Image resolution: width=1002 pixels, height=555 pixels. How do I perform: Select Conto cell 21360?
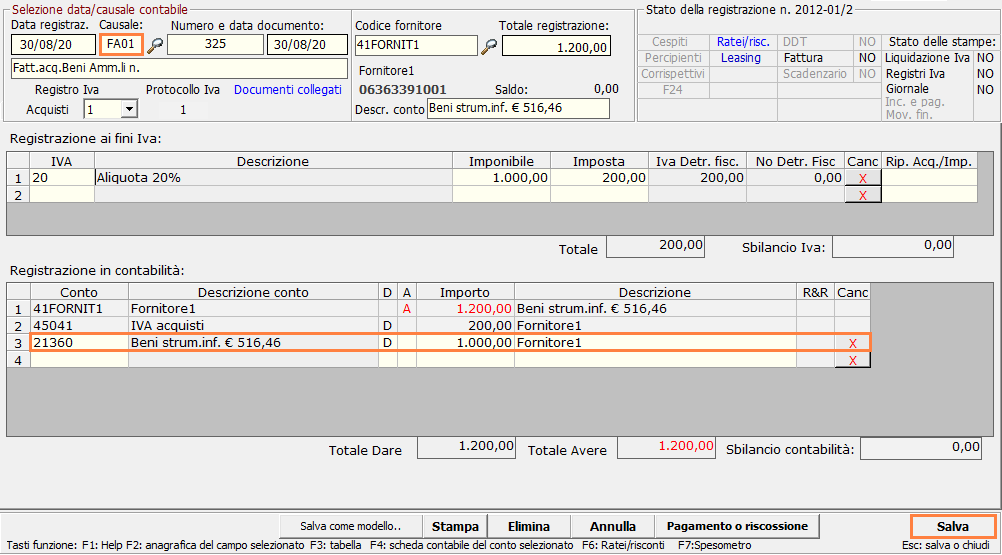click(x=79, y=343)
